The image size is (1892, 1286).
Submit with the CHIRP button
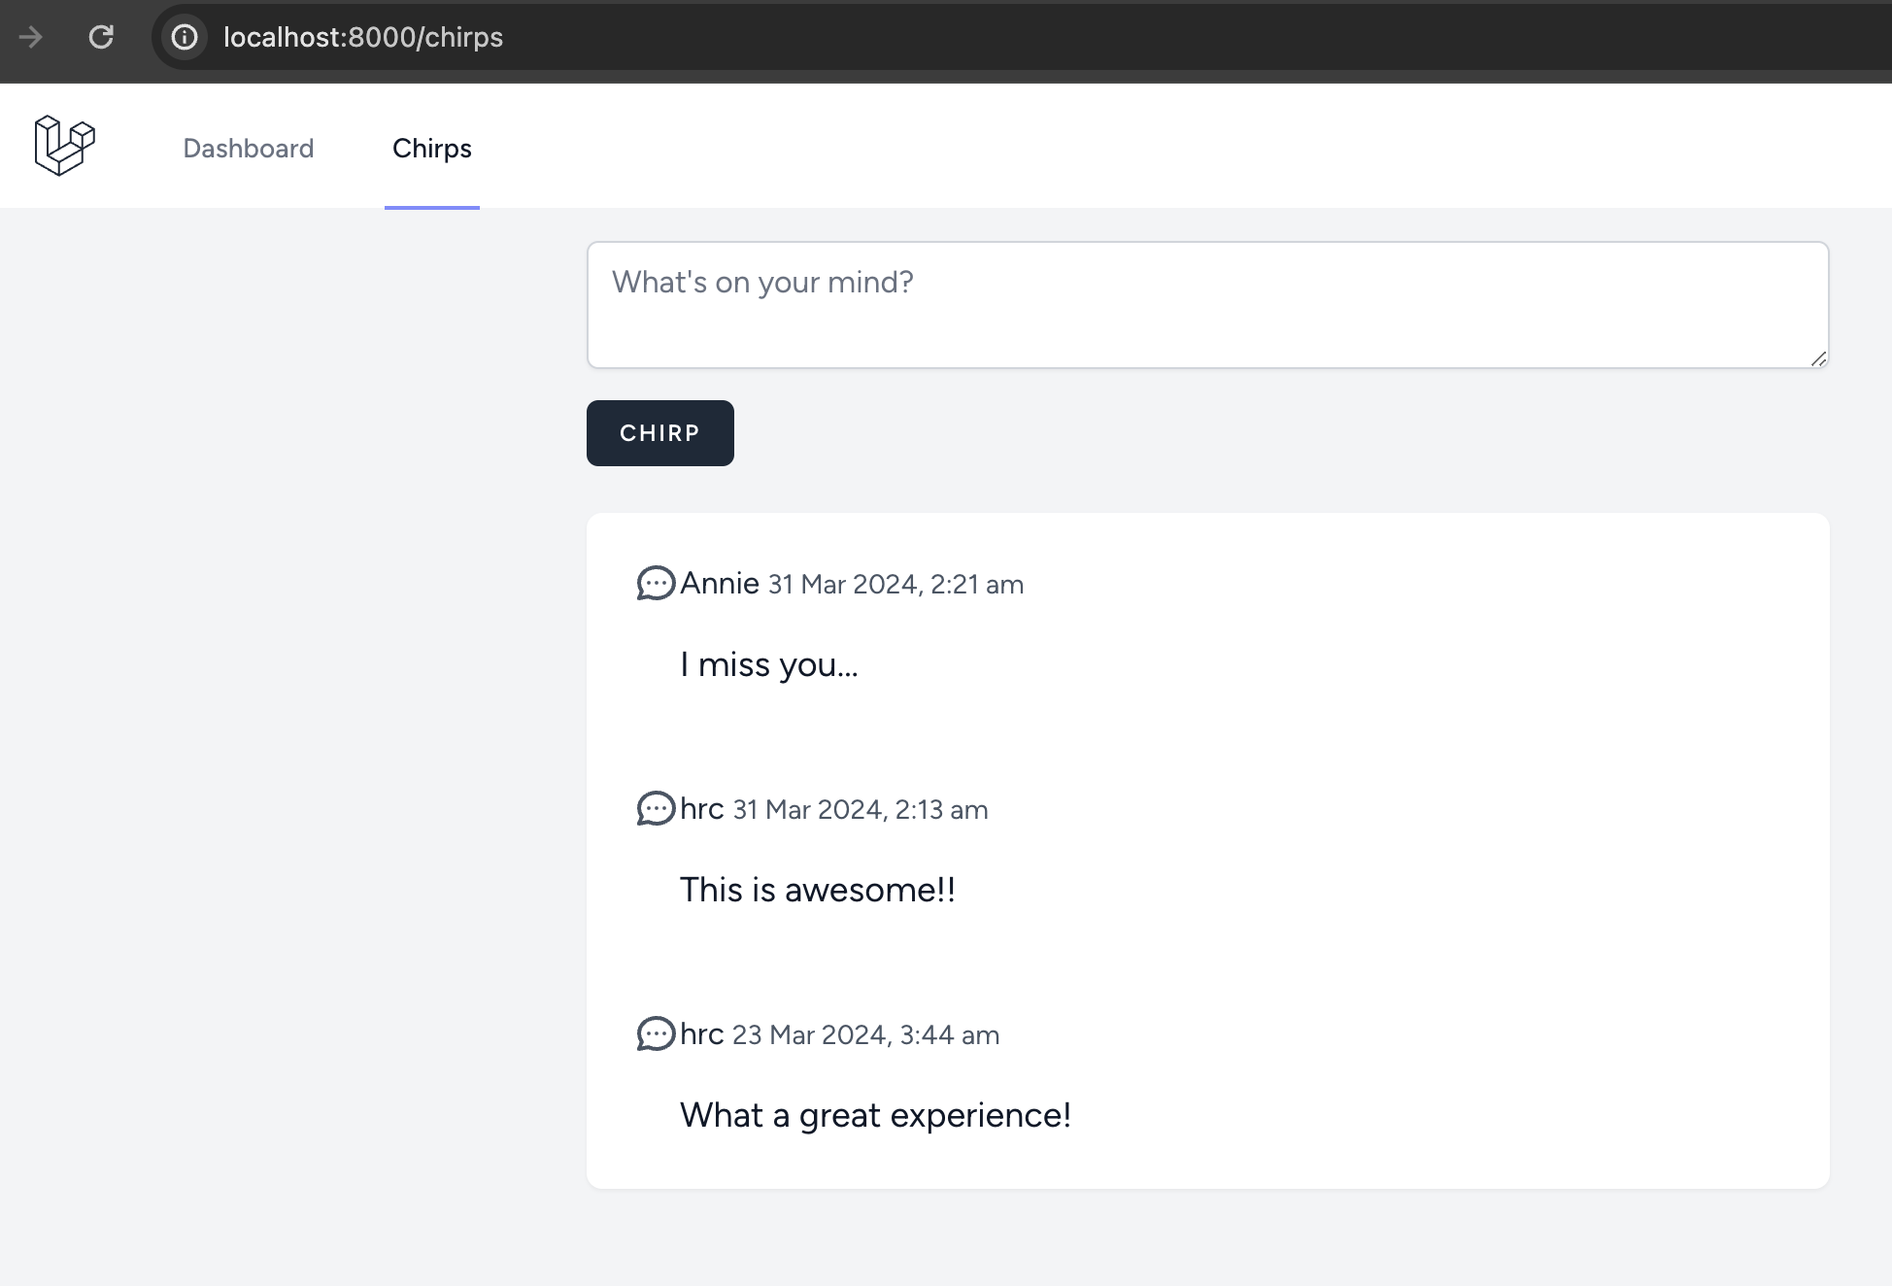pyautogui.click(x=660, y=433)
